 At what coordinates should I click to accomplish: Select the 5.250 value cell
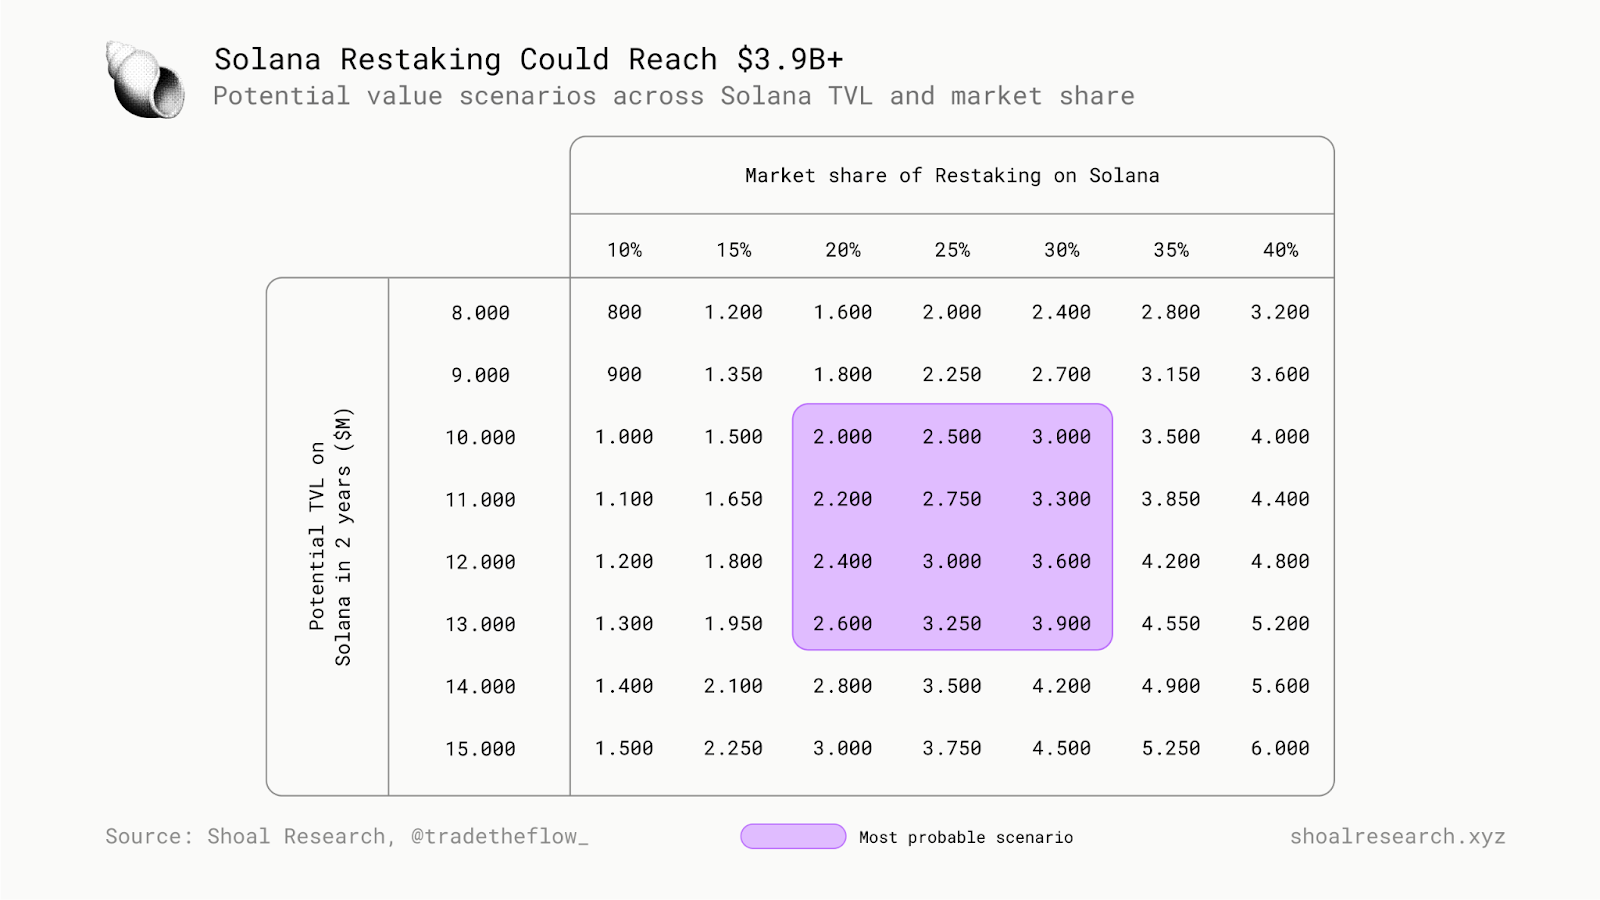tap(1171, 748)
